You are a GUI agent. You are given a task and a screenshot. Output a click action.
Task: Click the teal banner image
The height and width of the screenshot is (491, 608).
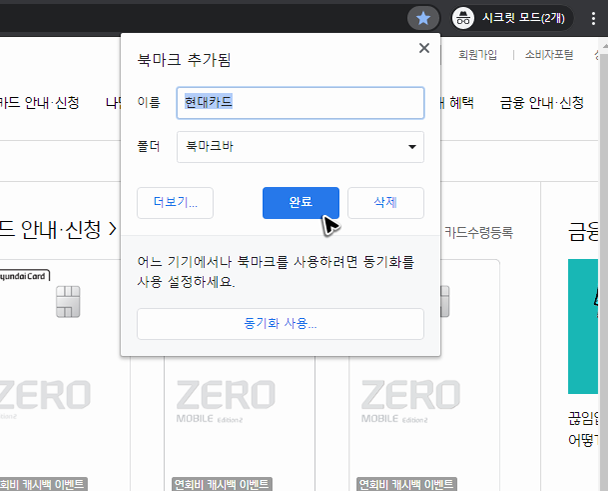click(x=583, y=327)
